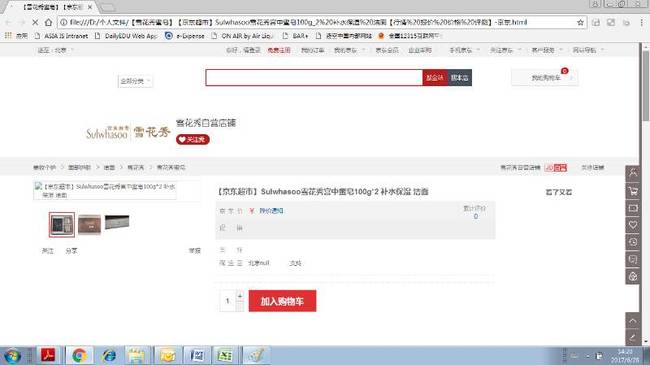
Task: Expand the site navigation dropdown in top bar
Action: (x=588, y=50)
